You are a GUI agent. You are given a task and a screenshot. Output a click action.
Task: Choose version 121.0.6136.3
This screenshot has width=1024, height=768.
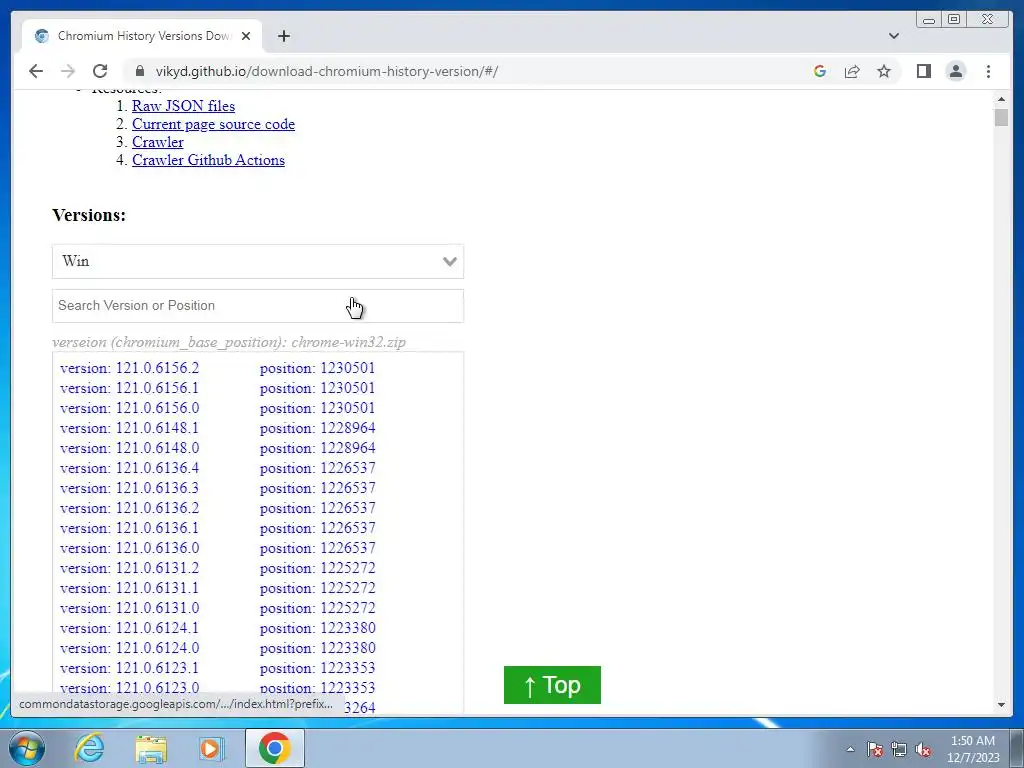pos(129,488)
